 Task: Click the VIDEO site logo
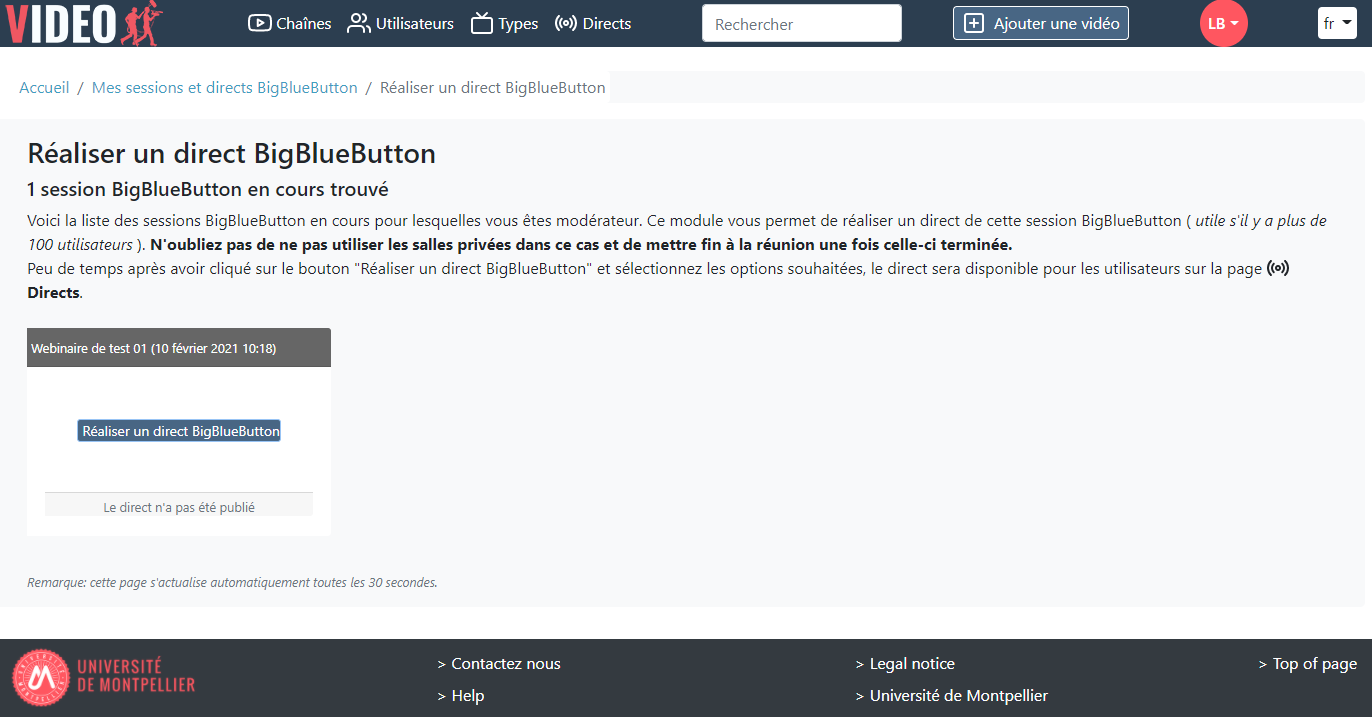click(x=82, y=23)
